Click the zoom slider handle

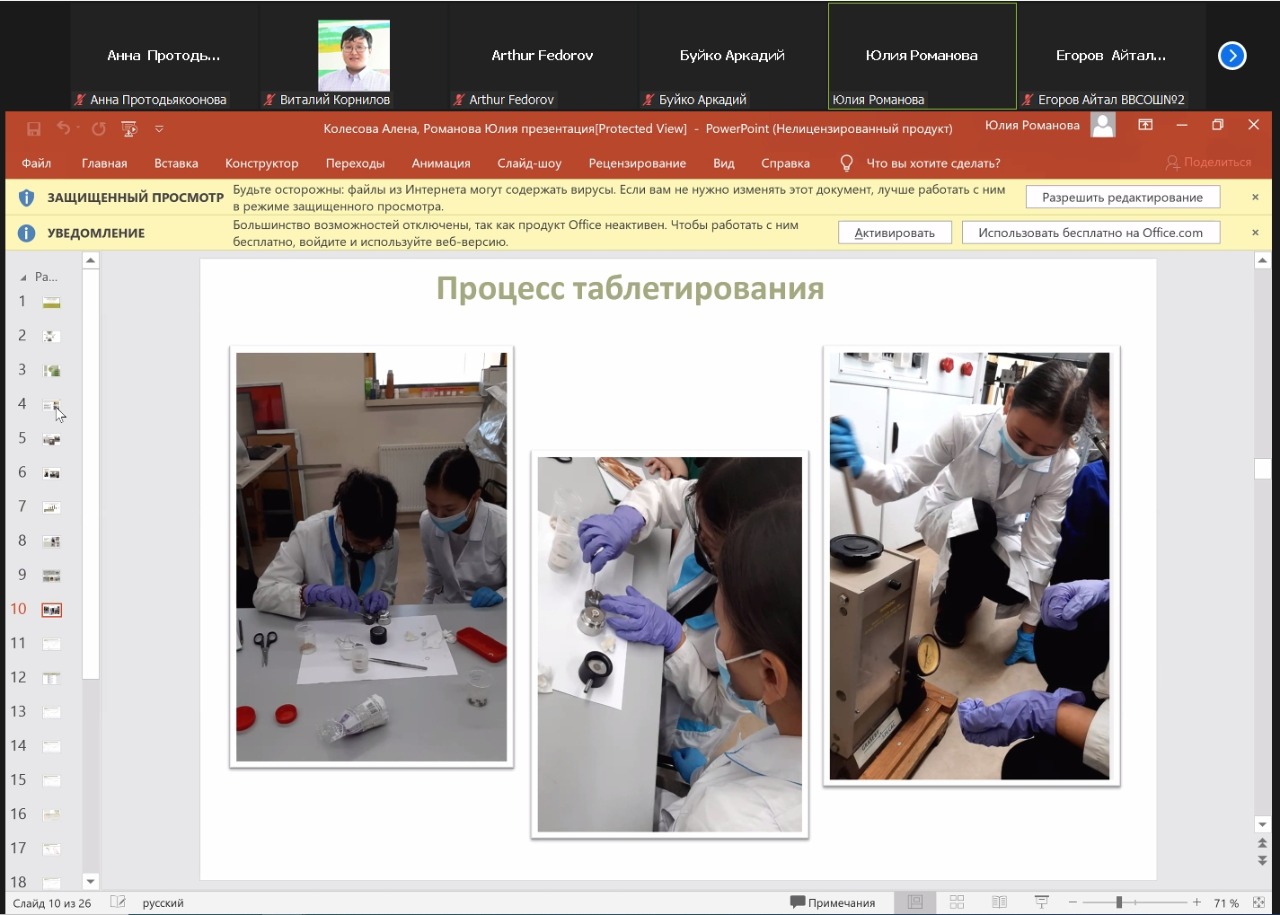[x=1119, y=902]
